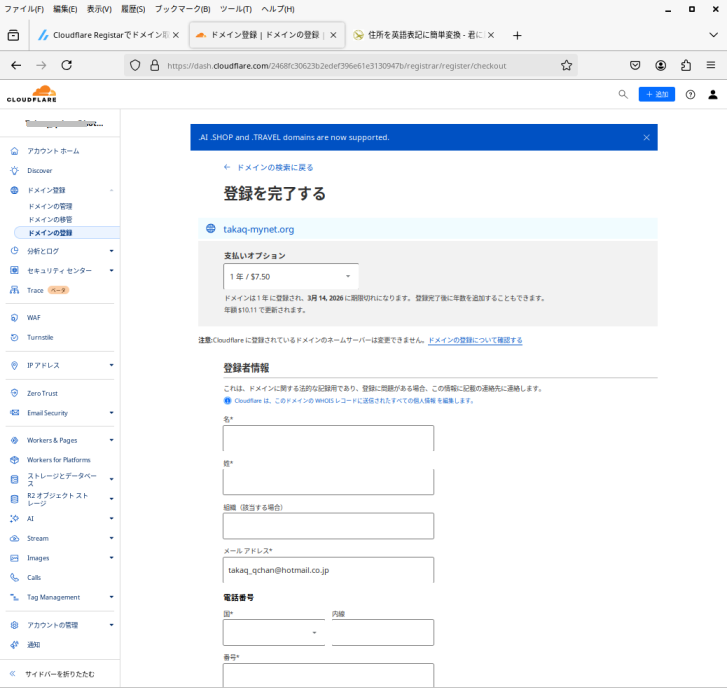Screen dimensions: 727x688
Task: Open ツール(T) menu
Action: [x=236, y=9]
